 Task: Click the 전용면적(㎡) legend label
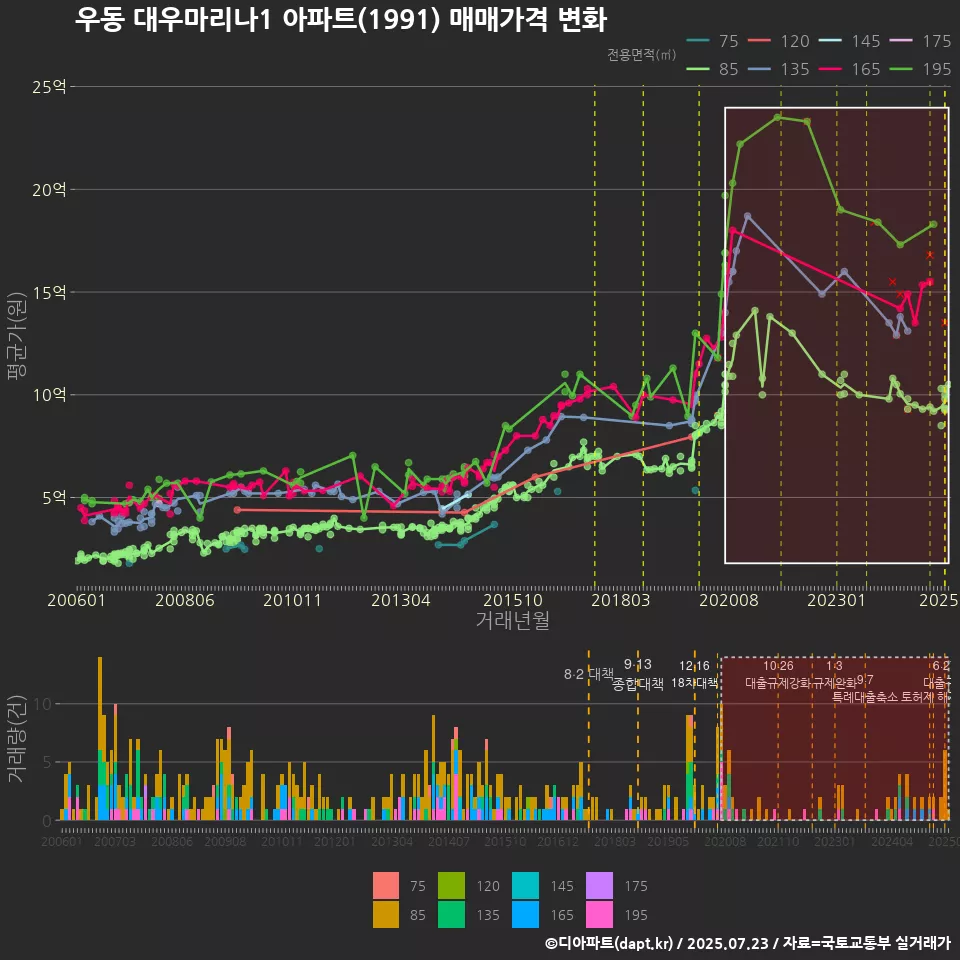pos(642,54)
